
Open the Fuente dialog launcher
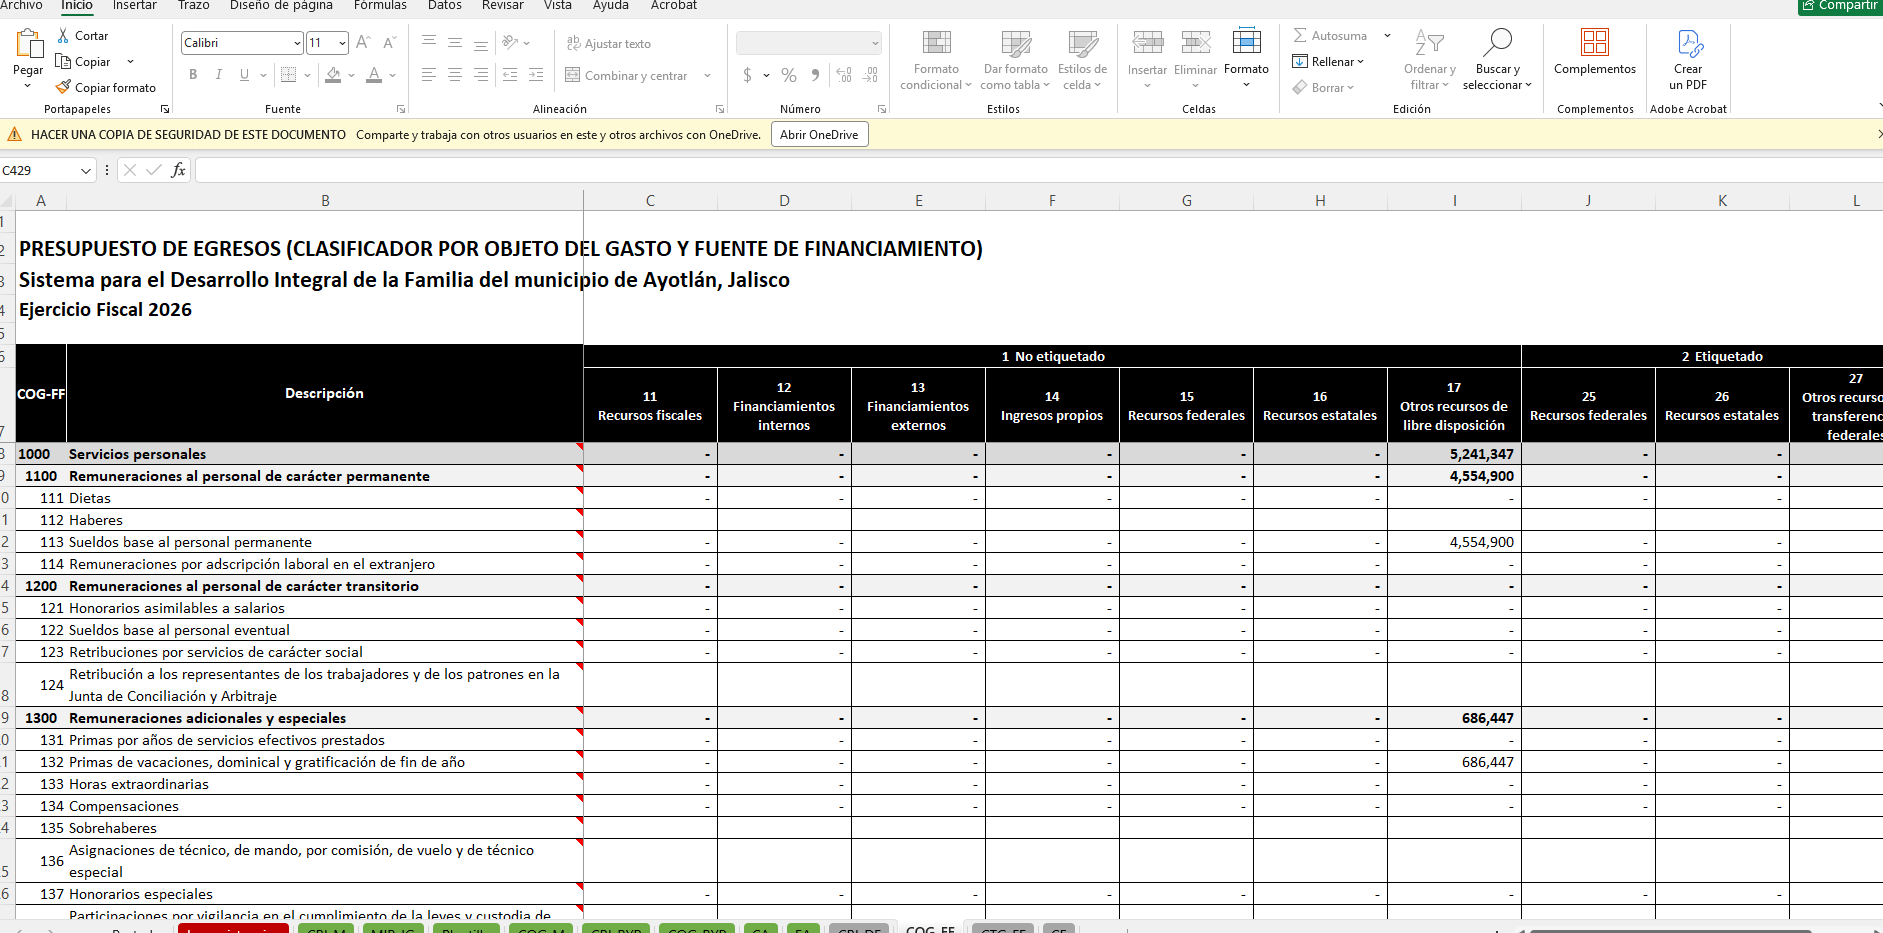pos(401,109)
